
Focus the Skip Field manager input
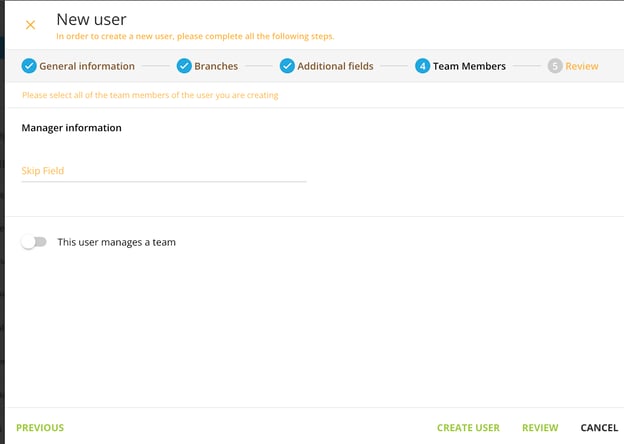(x=163, y=171)
